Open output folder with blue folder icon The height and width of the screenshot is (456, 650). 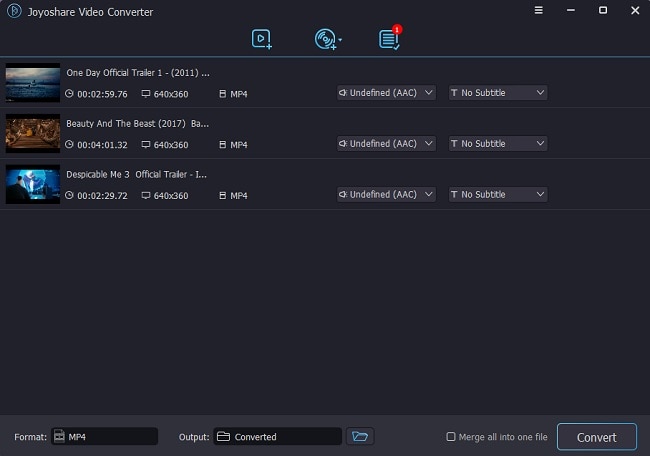pyautogui.click(x=360, y=437)
